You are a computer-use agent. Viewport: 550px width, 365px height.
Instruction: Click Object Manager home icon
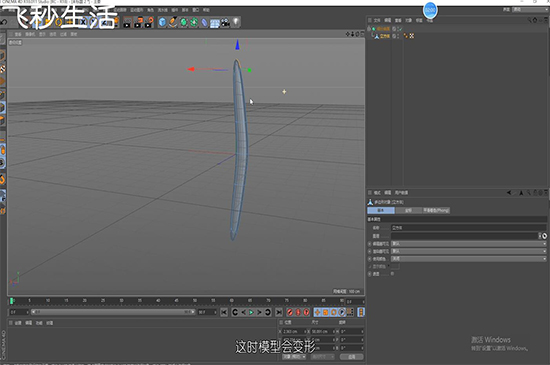click(535, 20)
